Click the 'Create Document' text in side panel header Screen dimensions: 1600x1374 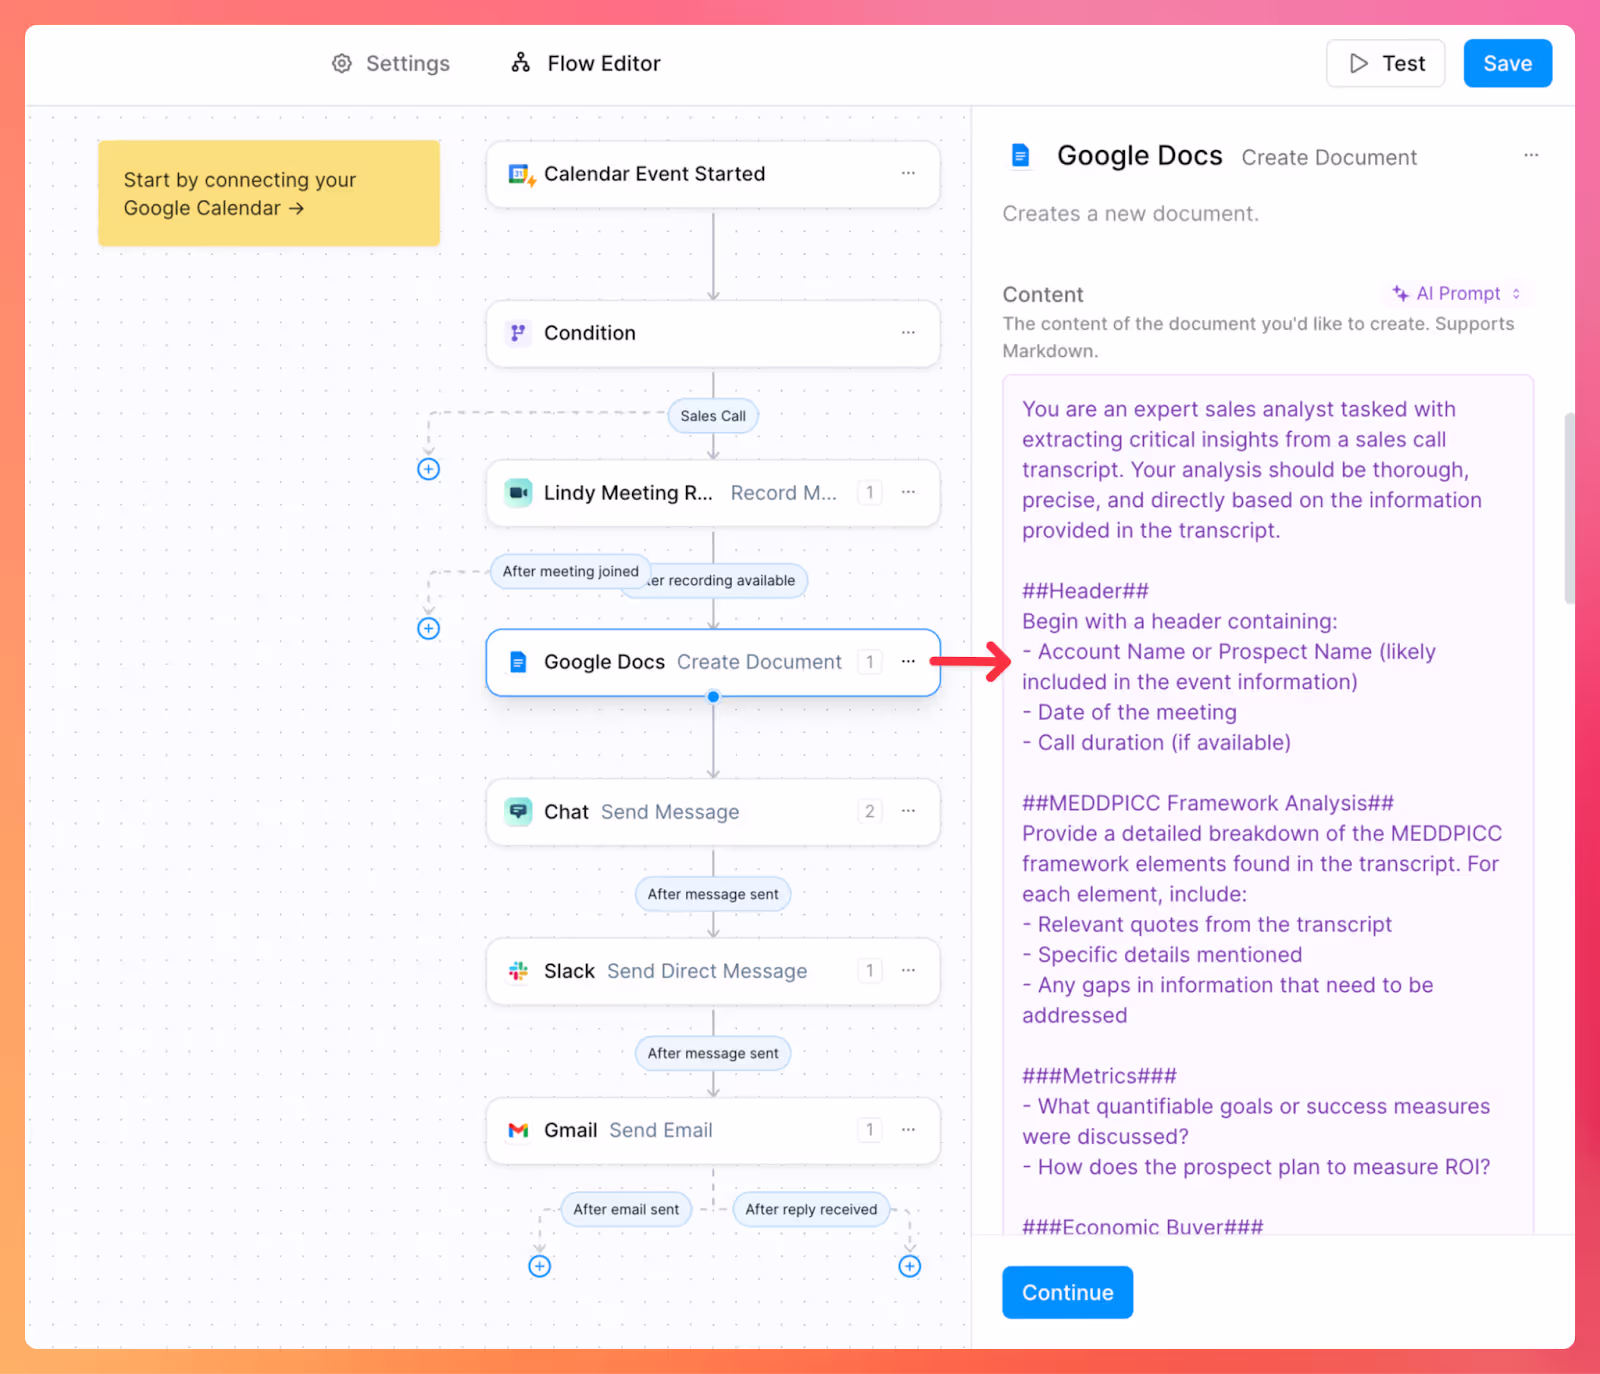tap(1329, 157)
